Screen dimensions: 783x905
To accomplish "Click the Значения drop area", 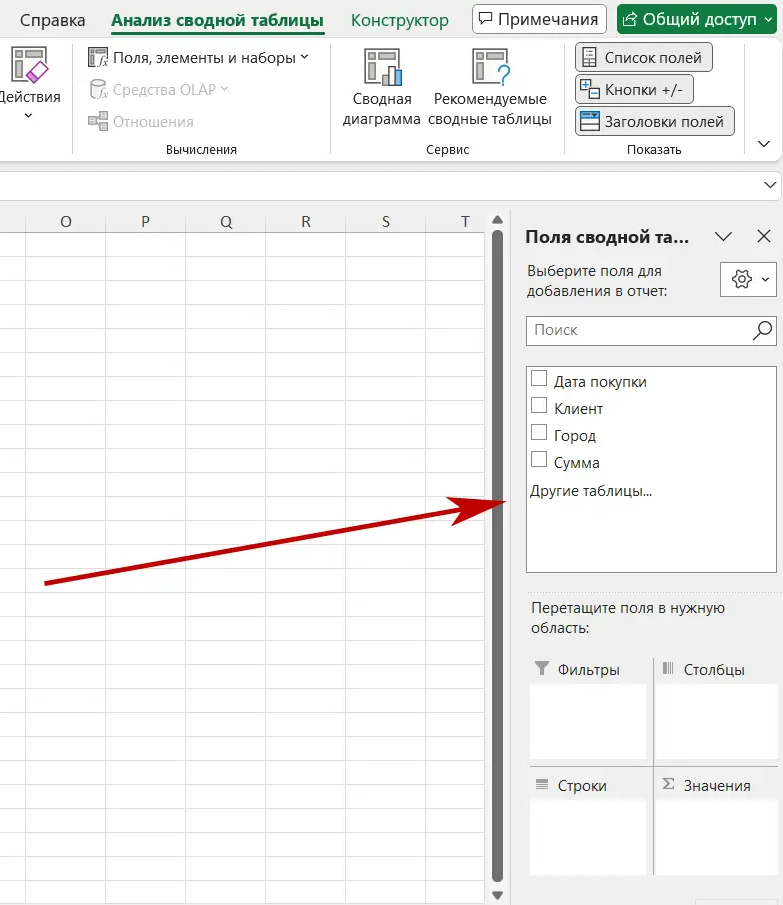I will coord(717,837).
